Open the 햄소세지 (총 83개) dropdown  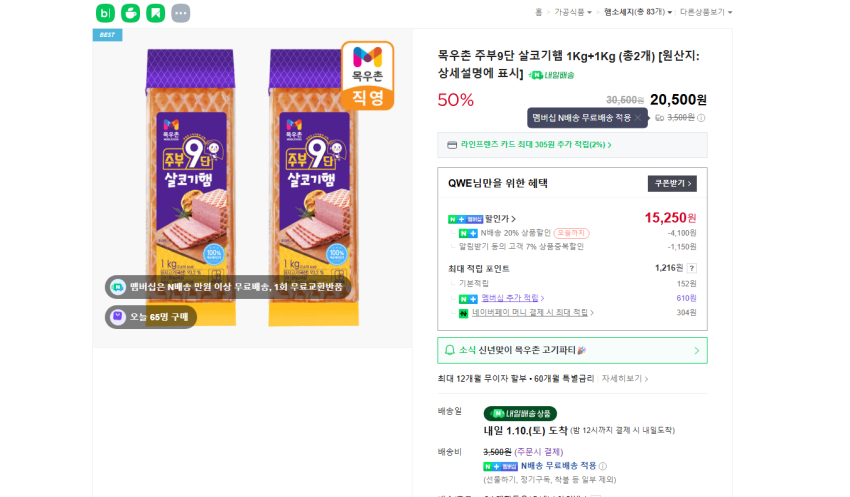[x=634, y=12]
